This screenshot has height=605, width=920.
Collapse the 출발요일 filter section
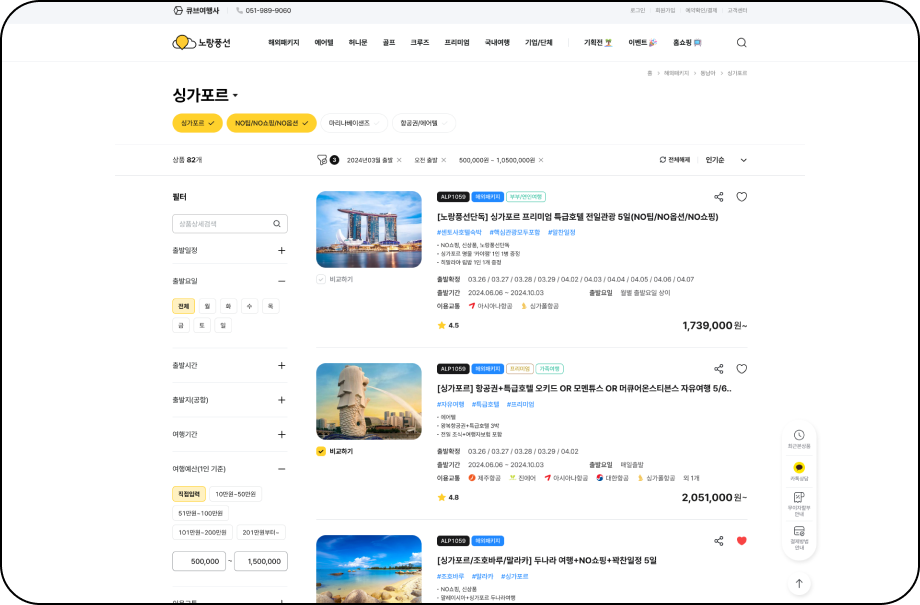pyautogui.click(x=281, y=281)
